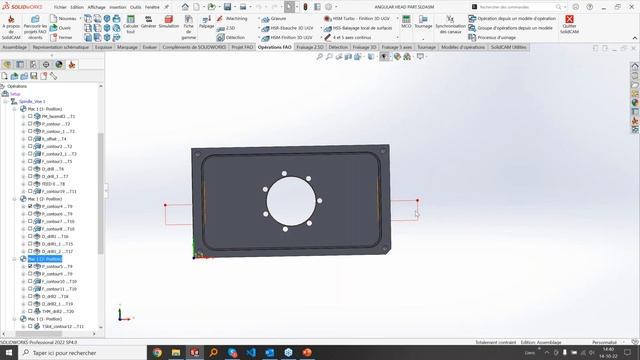This screenshot has height=360, width=640.
Task: Toggle checkbox for D_drill ...T6
Action: tap(30, 169)
